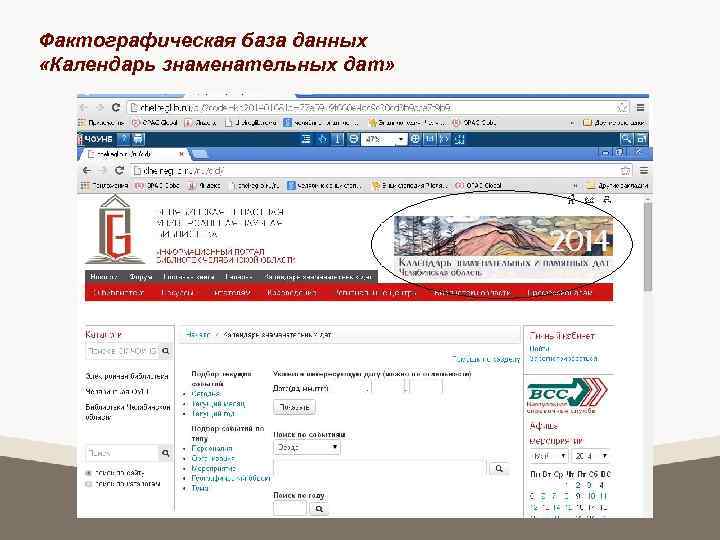Click the Начало breadcrumb link
Image resolution: width=720 pixels, height=540 pixels.
198,335
